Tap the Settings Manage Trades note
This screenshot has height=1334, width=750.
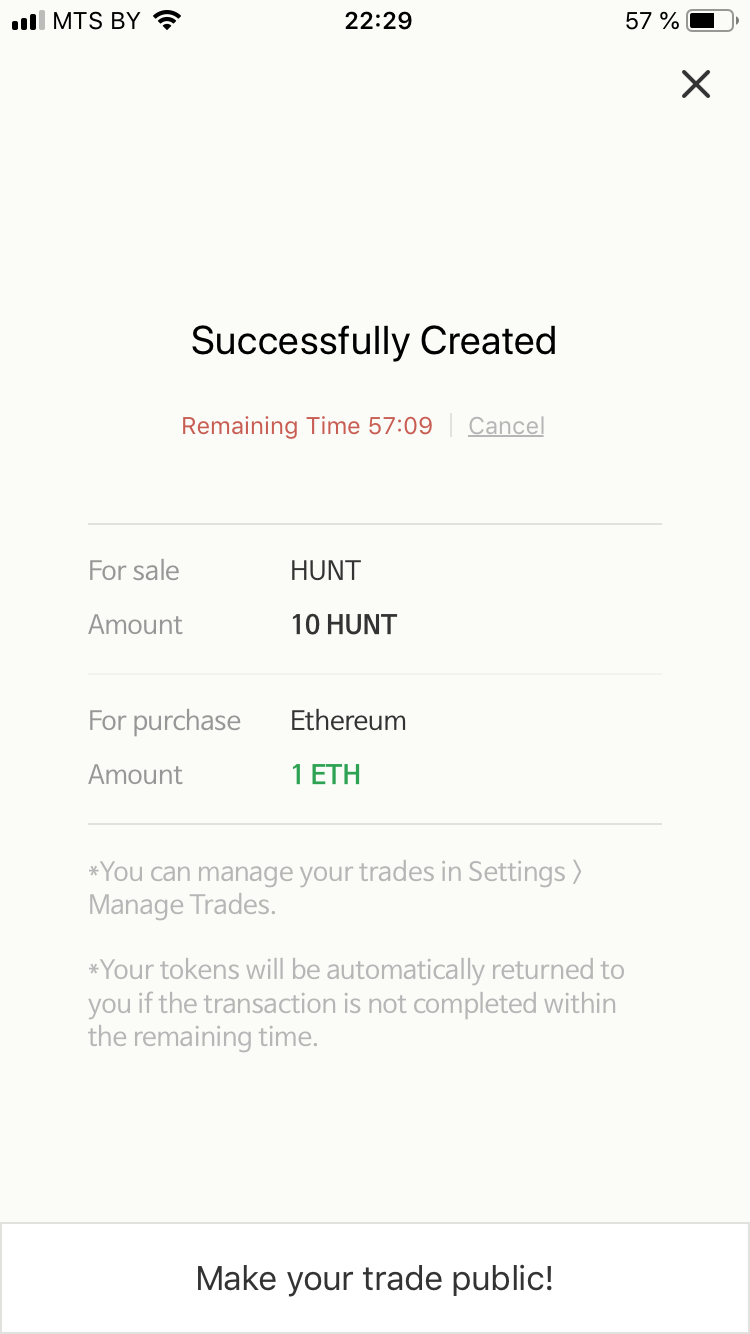[336, 888]
